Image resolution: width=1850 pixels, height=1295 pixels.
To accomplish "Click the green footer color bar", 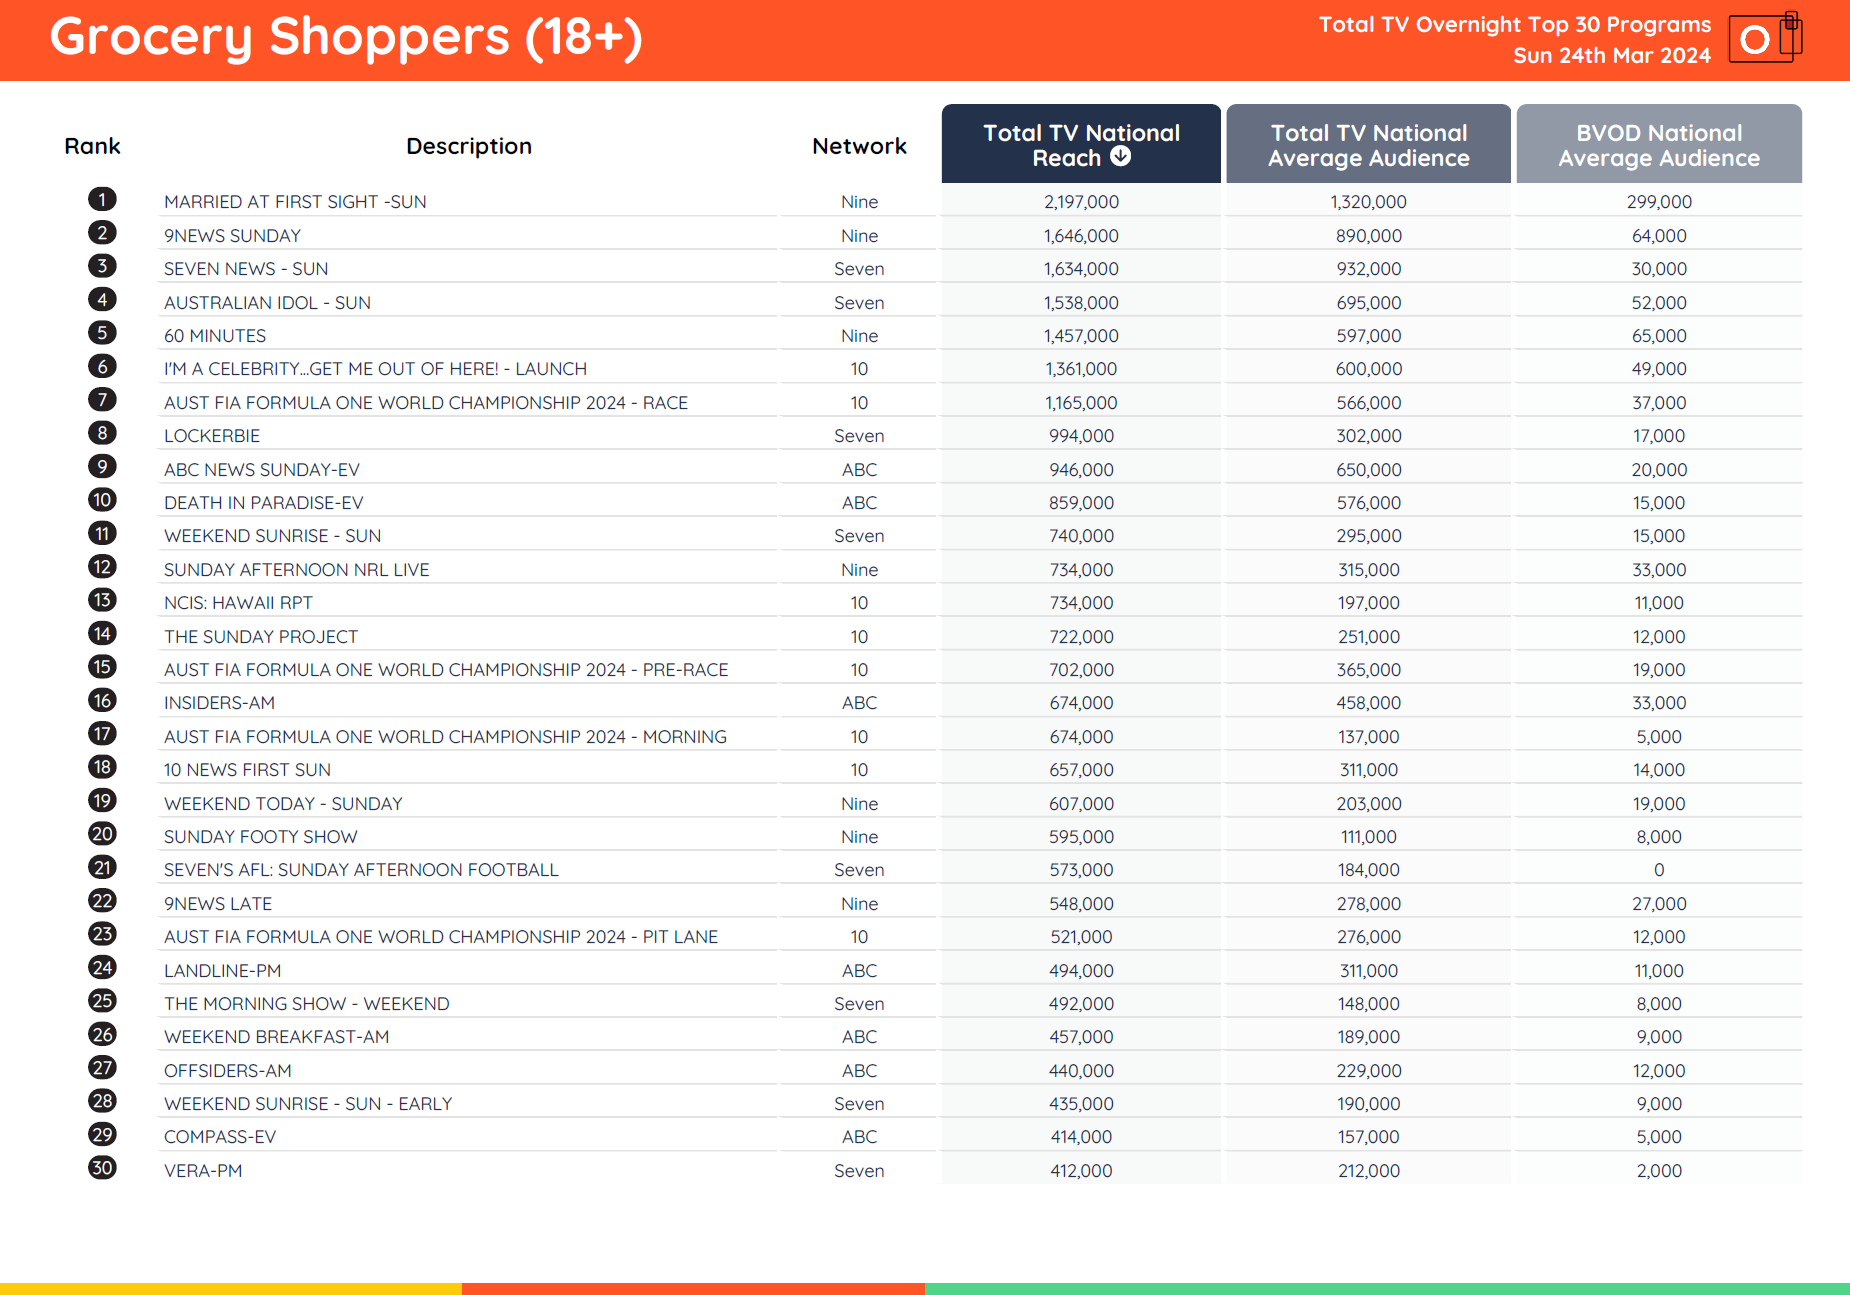I will tap(1386, 1288).
